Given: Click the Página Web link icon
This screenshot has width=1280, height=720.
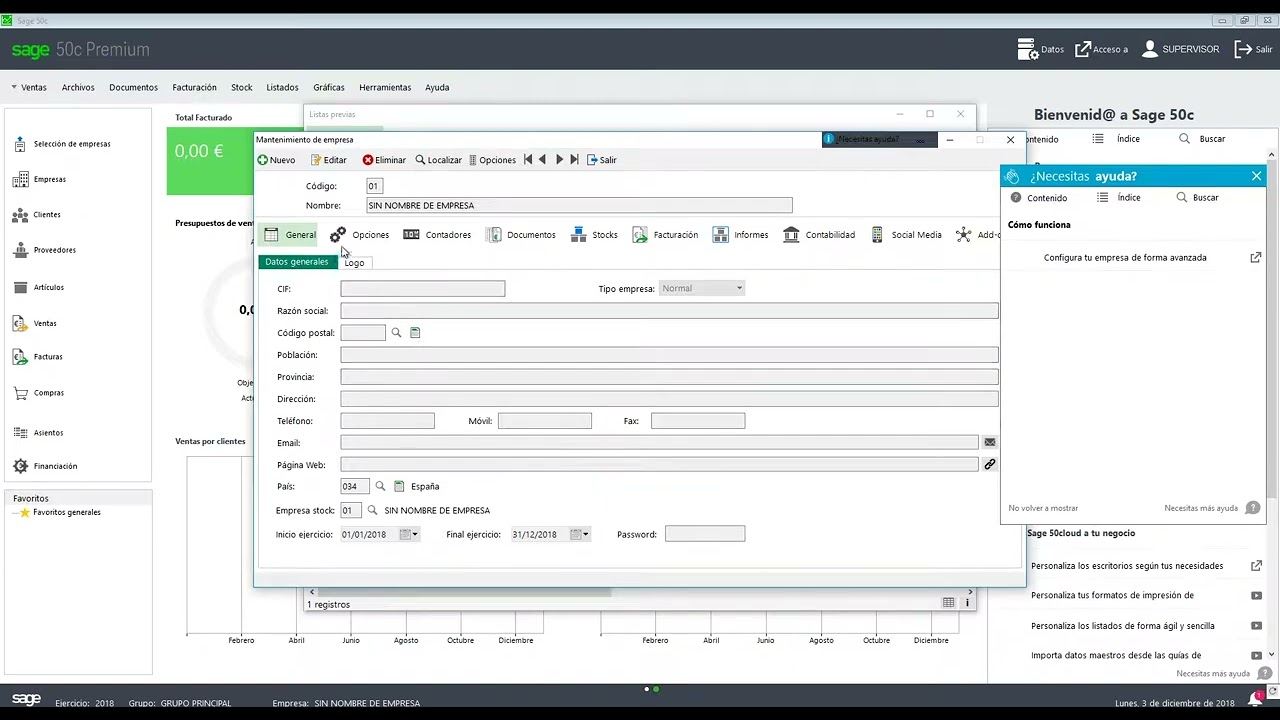Looking at the screenshot, I should coord(989,464).
